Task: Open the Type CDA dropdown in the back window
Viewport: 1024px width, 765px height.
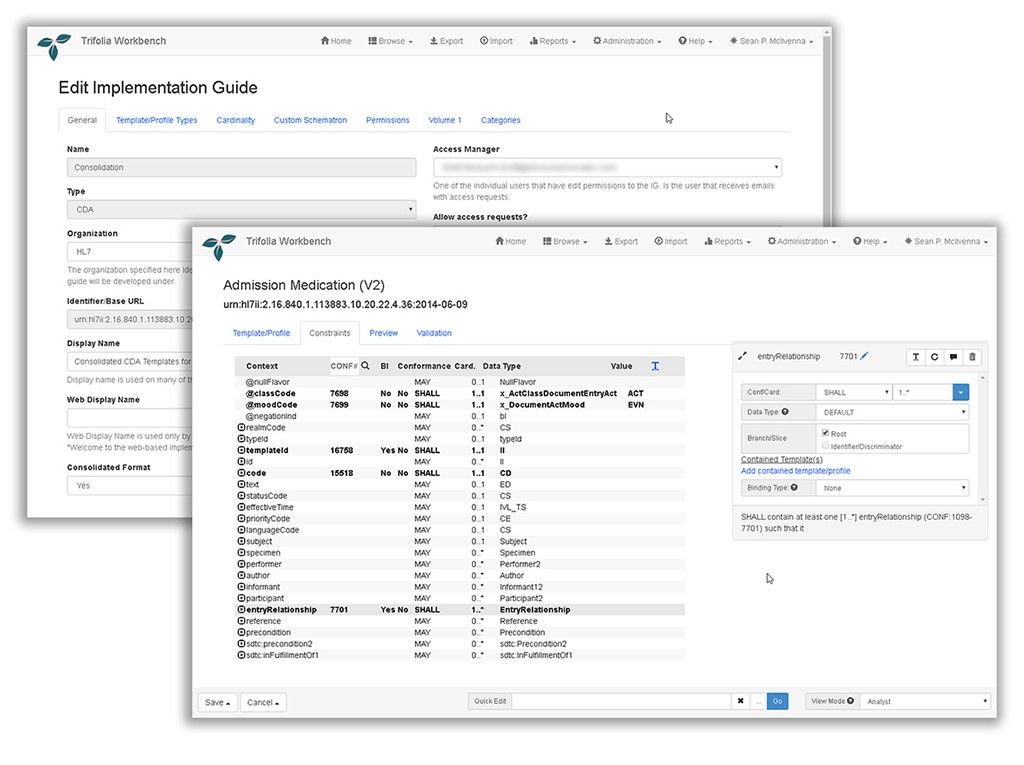Action: [x=242, y=210]
